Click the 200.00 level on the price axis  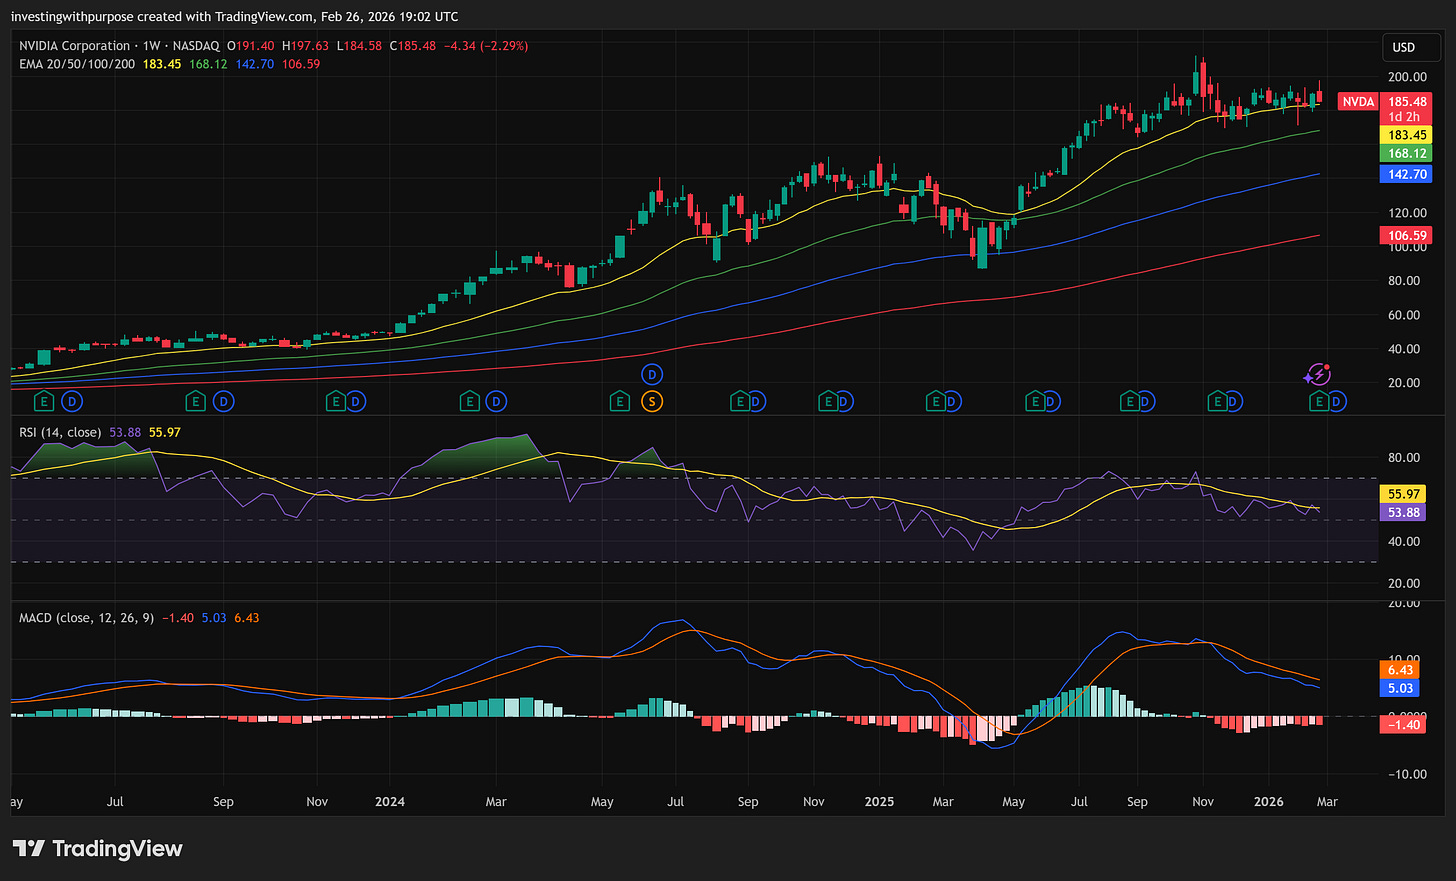coord(1407,77)
